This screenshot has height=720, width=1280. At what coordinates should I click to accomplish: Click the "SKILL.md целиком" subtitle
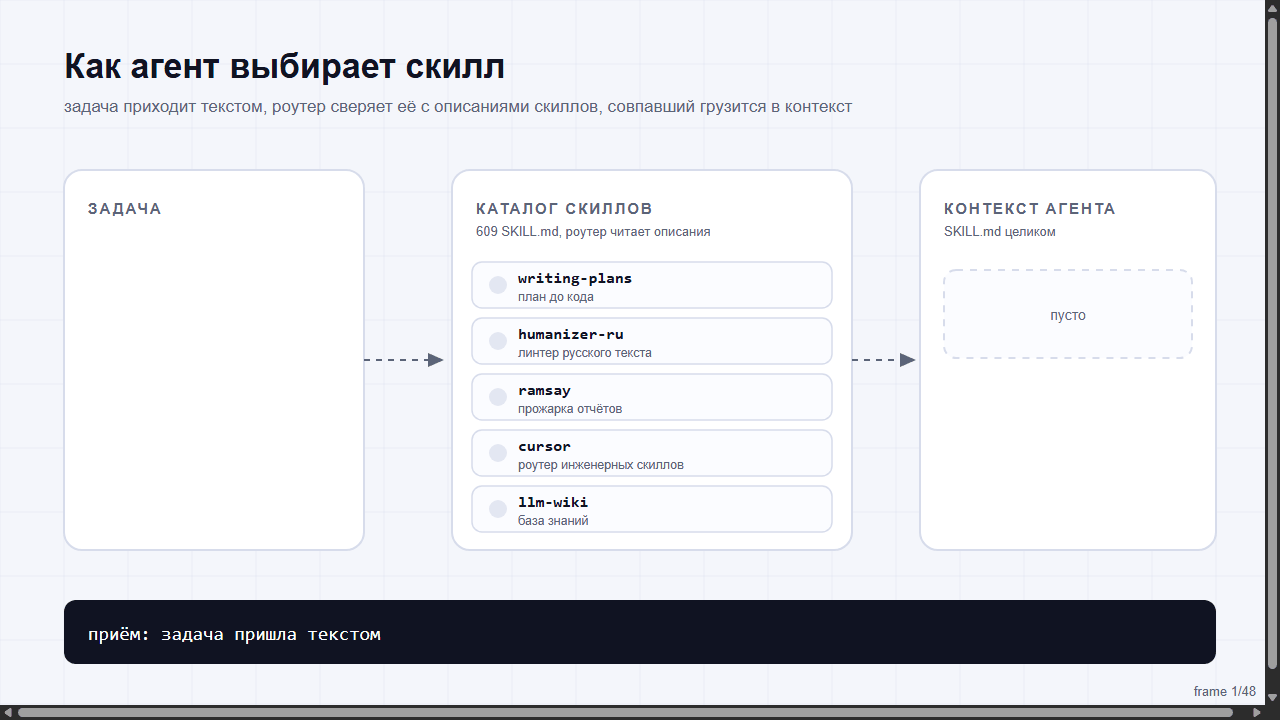pos(1000,232)
